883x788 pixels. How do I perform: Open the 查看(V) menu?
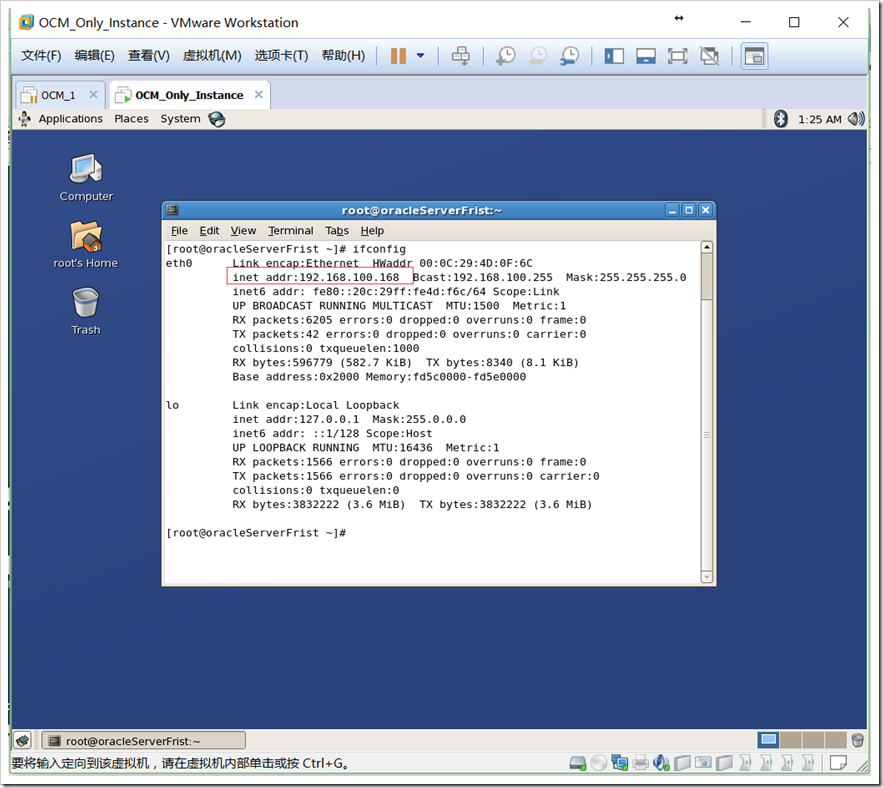point(148,55)
